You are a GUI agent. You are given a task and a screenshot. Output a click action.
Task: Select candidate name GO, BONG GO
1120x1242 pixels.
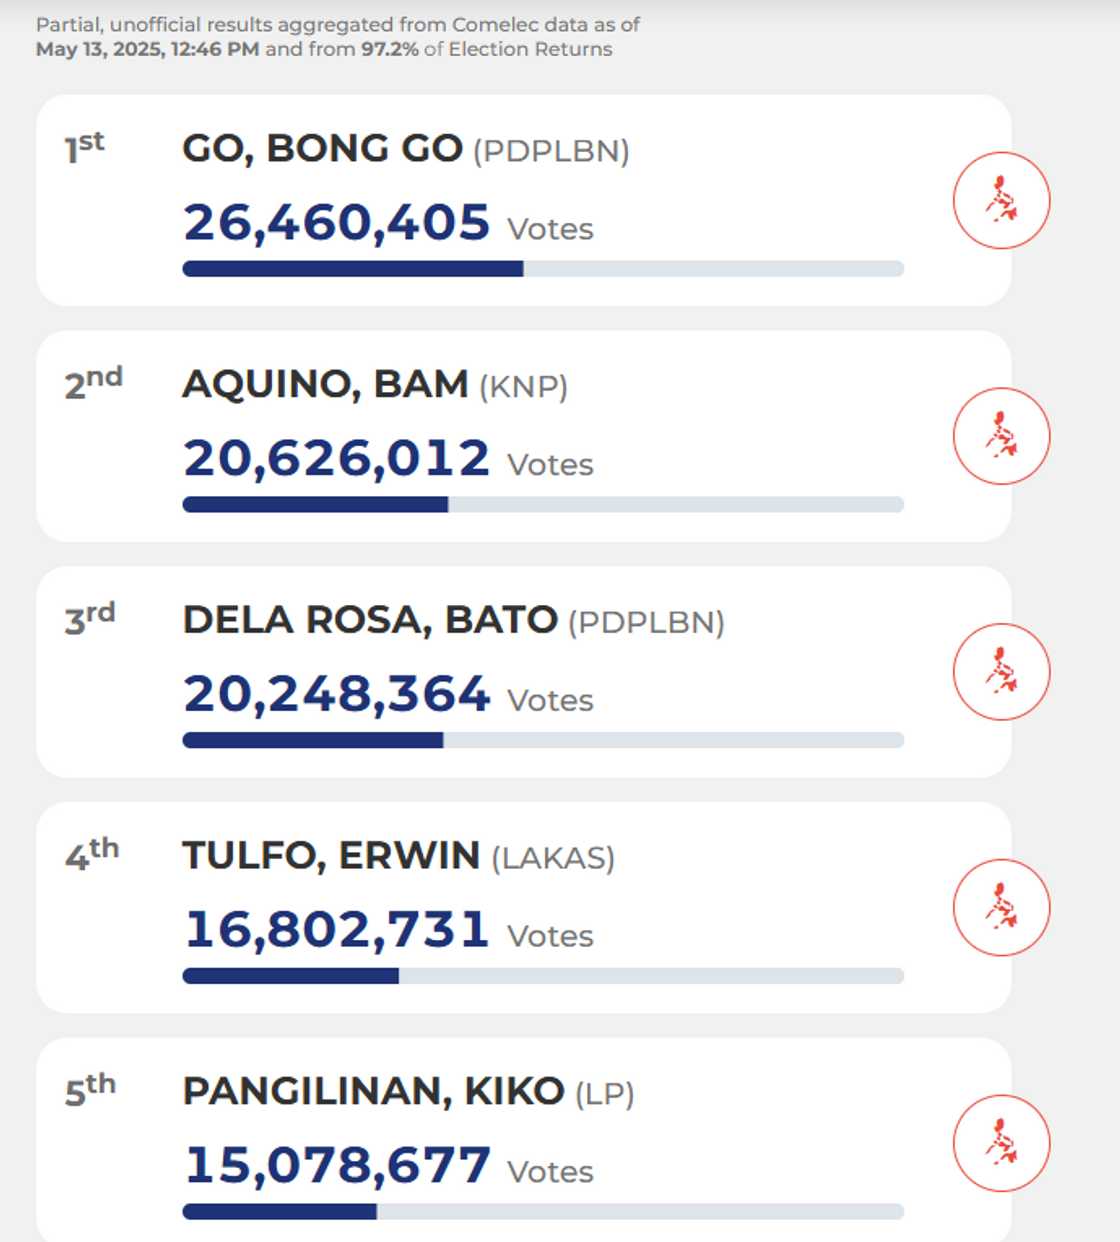click(322, 149)
